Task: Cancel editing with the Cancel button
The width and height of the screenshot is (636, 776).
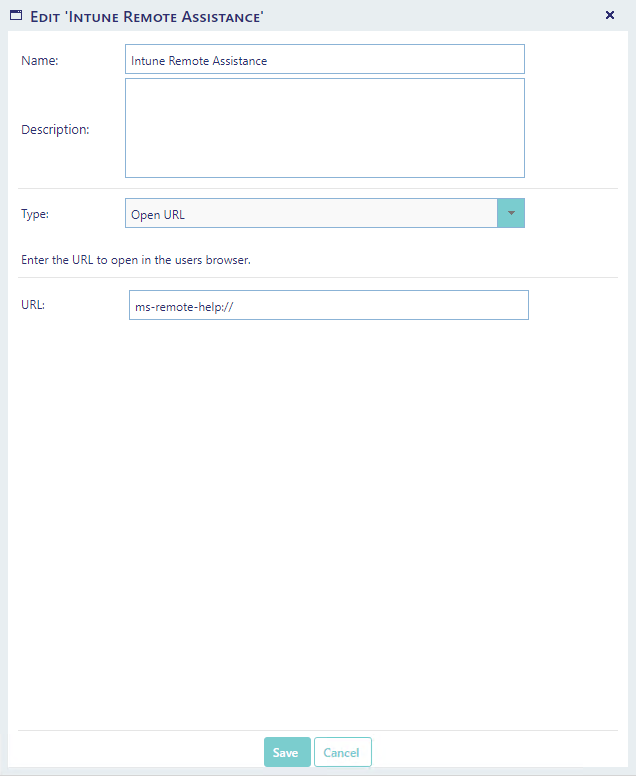Action: pos(342,752)
